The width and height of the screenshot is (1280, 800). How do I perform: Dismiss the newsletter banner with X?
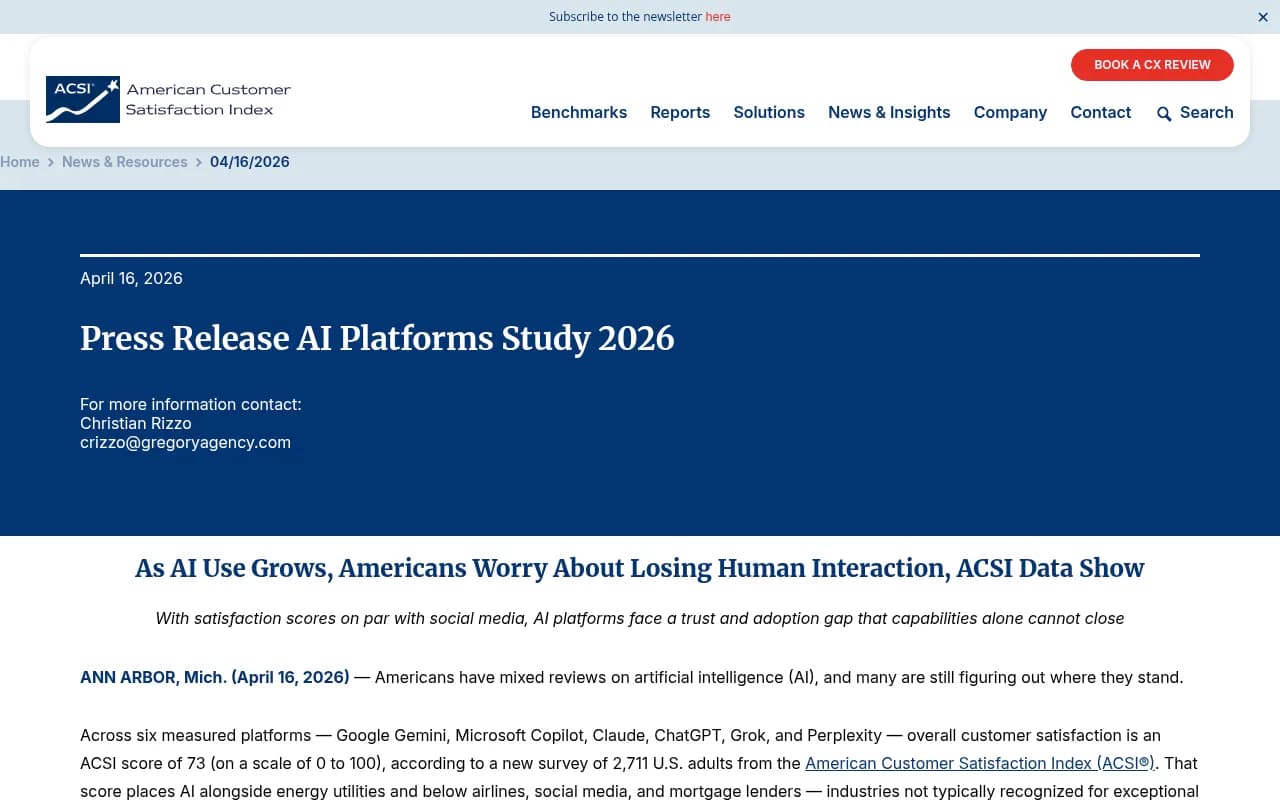[x=1263, y=17]
